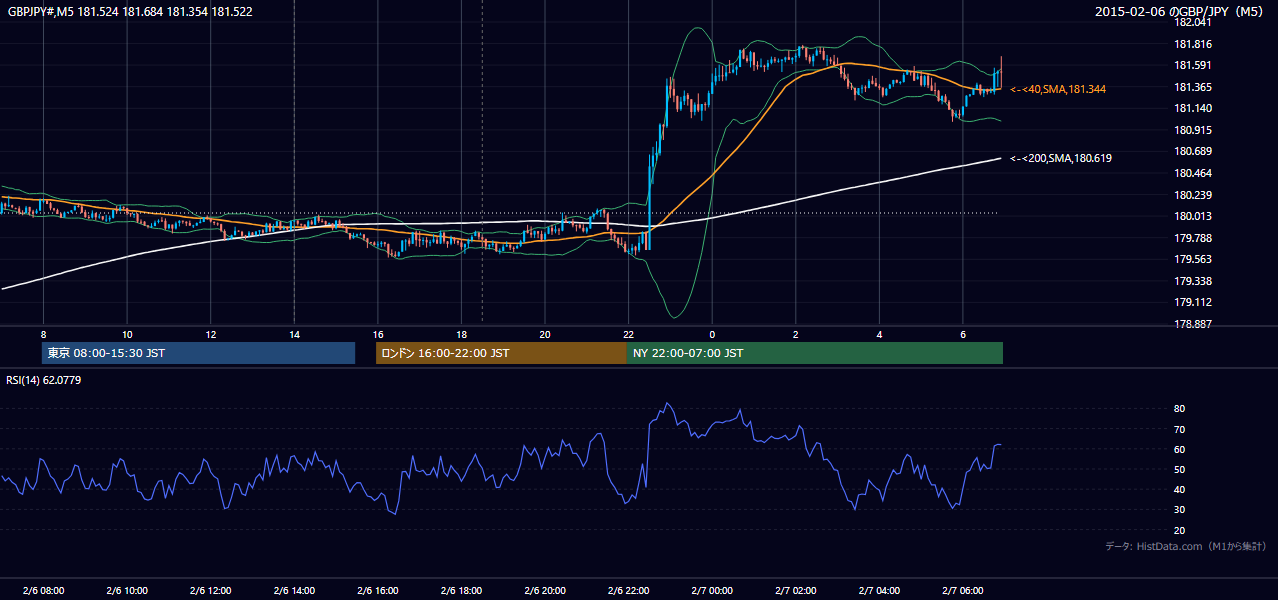Click price axis label 181.591
The height and width of the screenshot is (600, 1278).
[1191, 65]
